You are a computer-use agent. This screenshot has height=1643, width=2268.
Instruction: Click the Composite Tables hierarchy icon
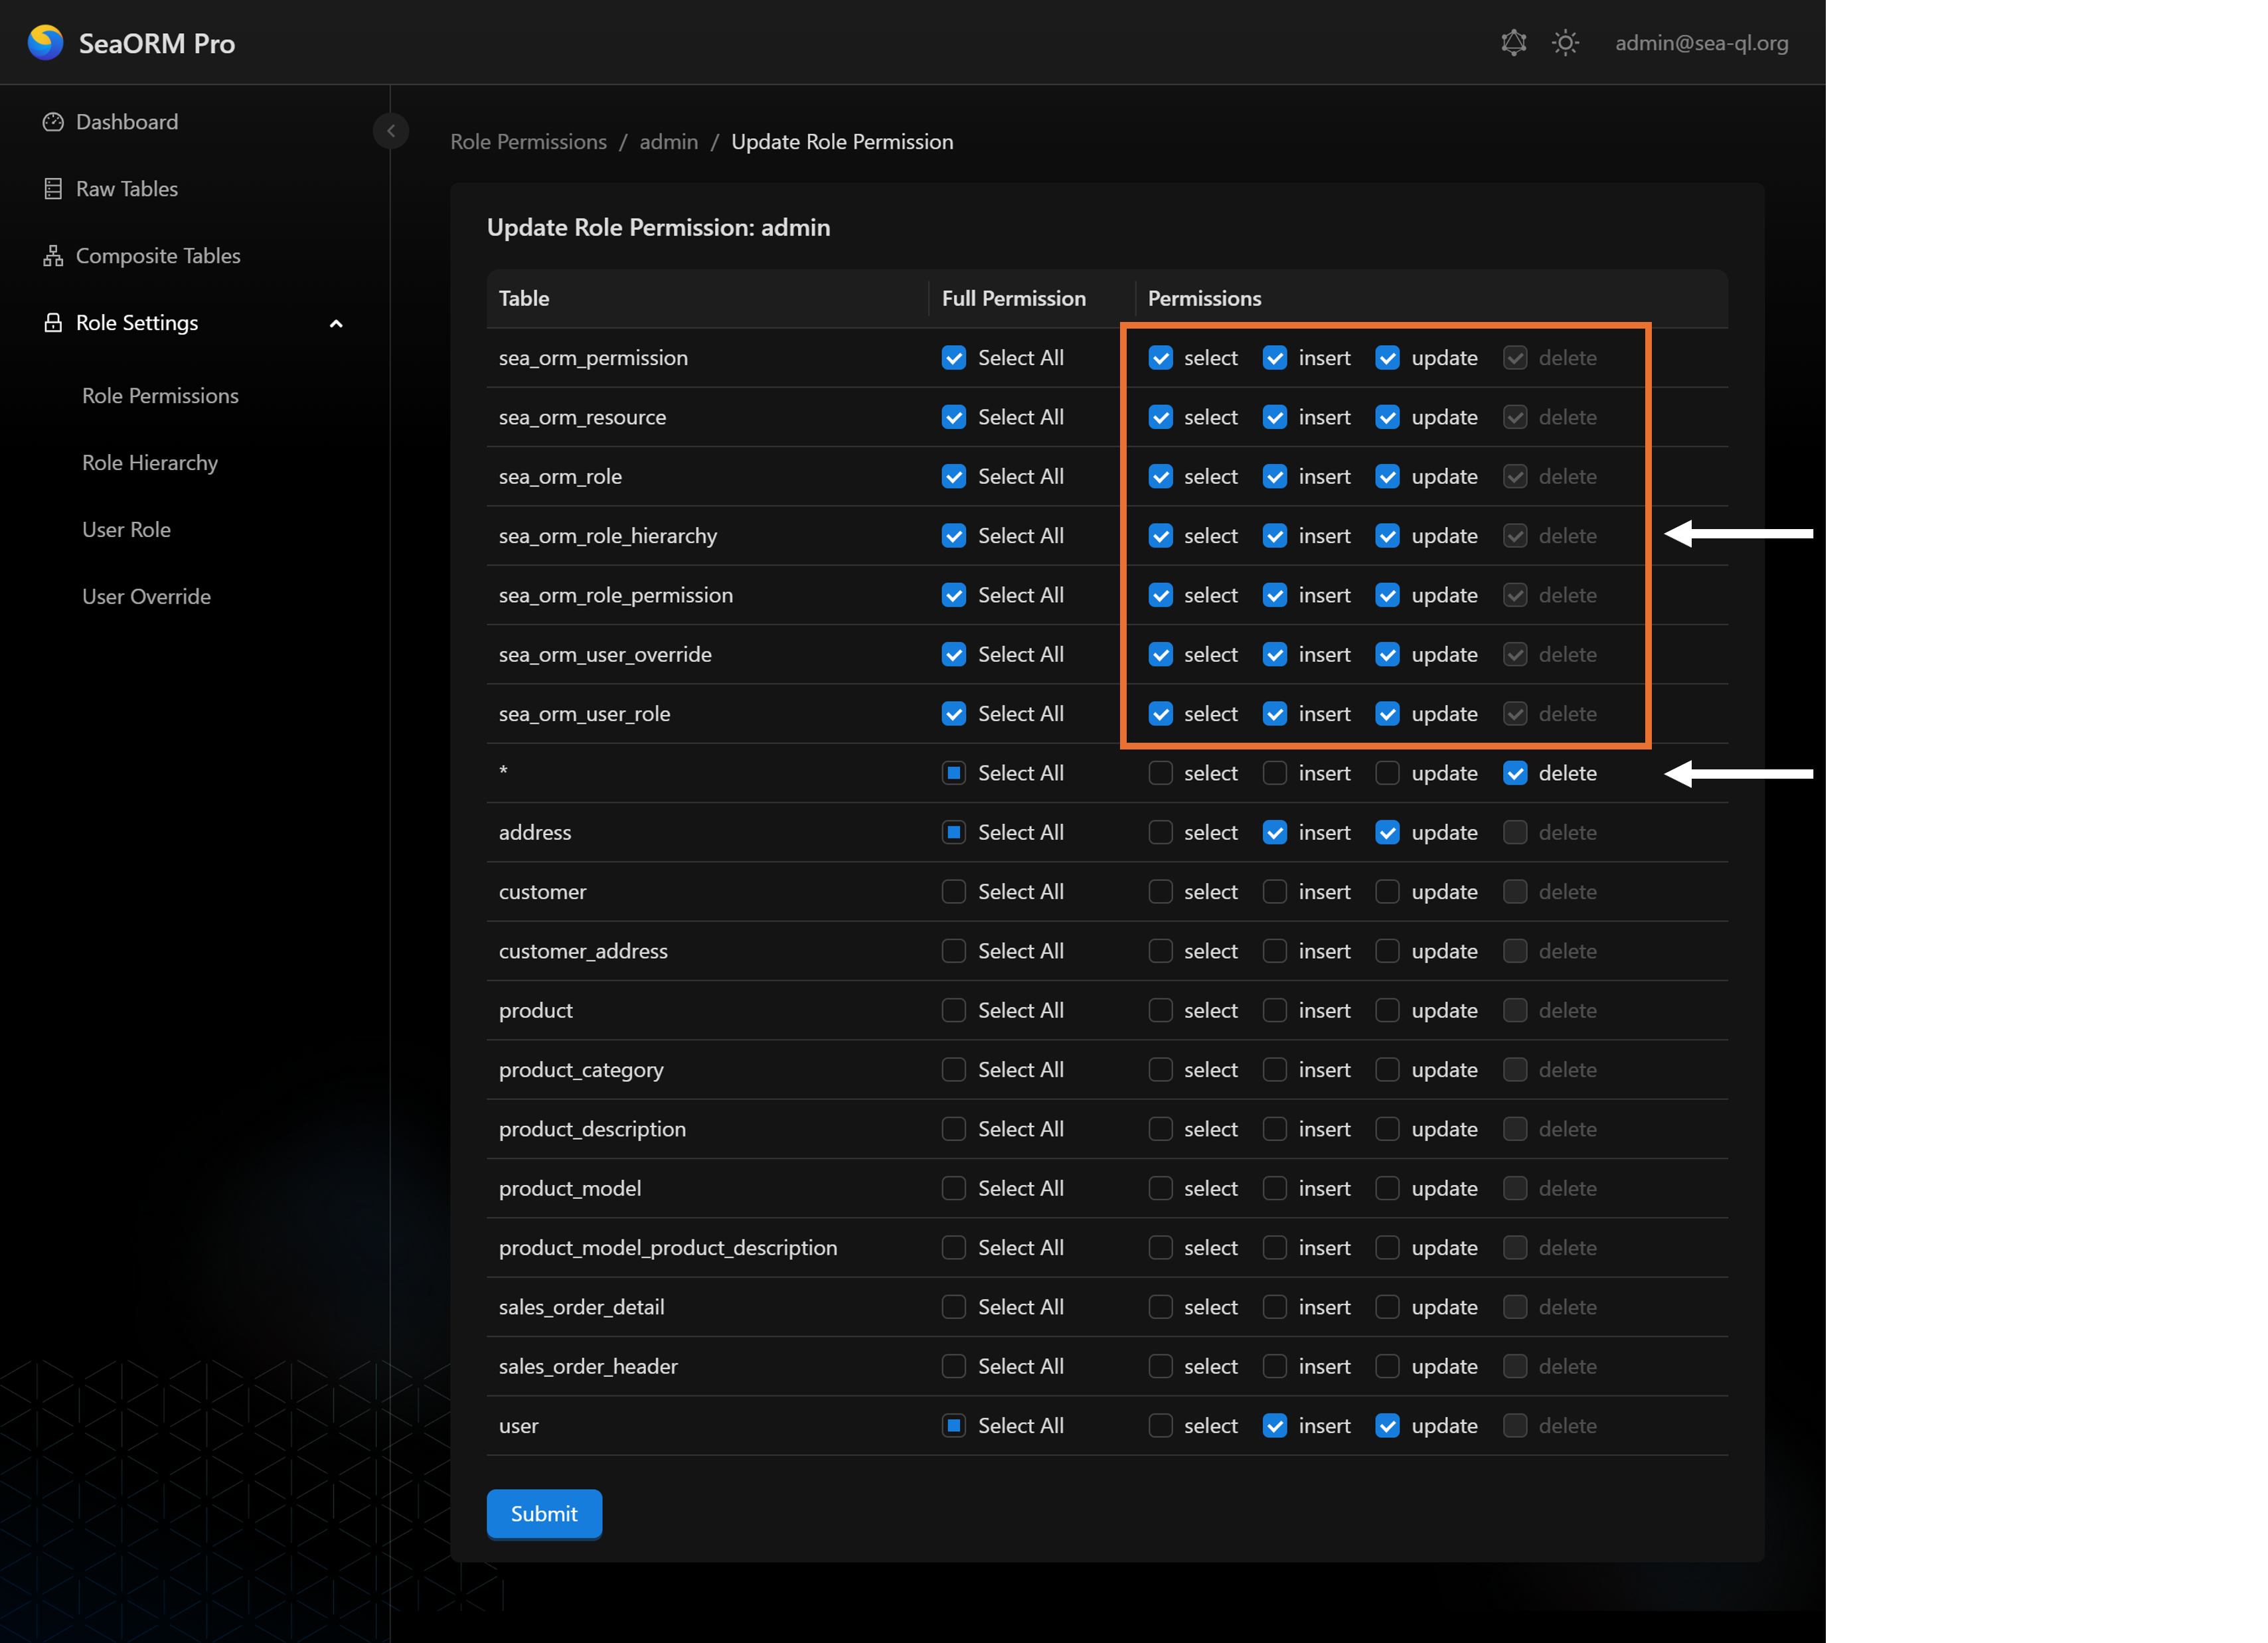pyautogui.click(x=53, y=256)
